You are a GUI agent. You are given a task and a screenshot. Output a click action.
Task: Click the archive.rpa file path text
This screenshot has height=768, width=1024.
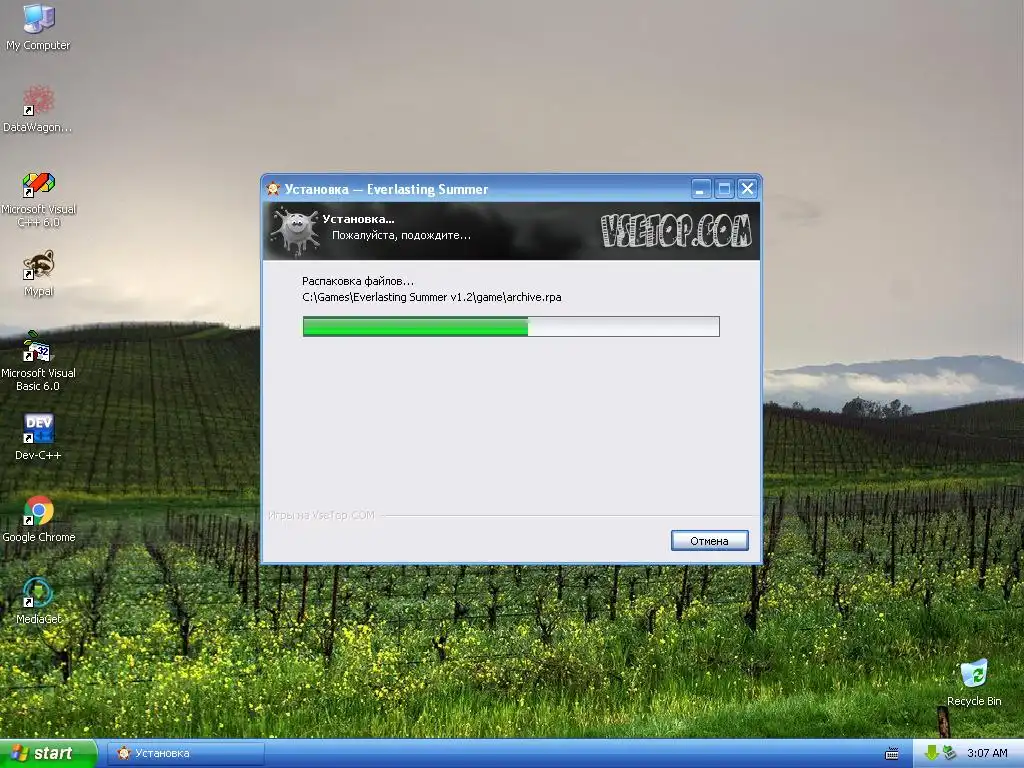[432, 297]
